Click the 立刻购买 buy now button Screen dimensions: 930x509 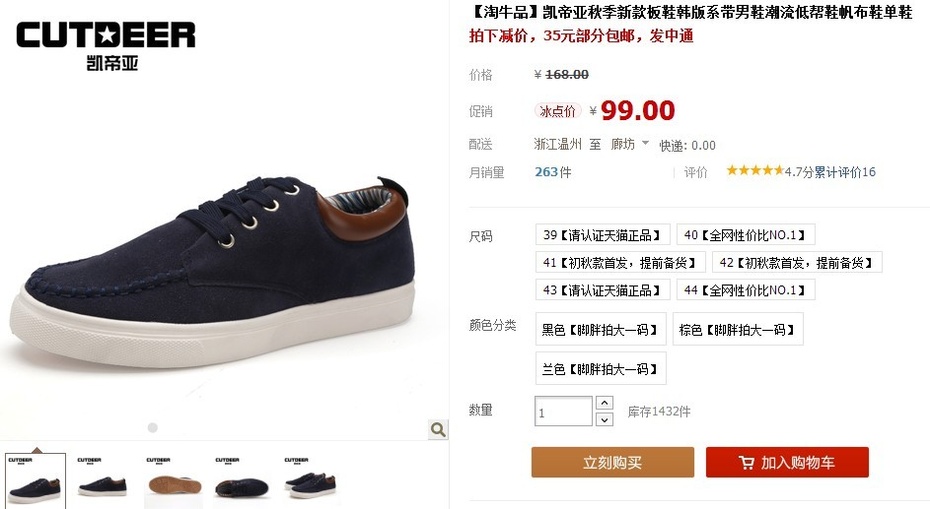(x=612, y=462)
